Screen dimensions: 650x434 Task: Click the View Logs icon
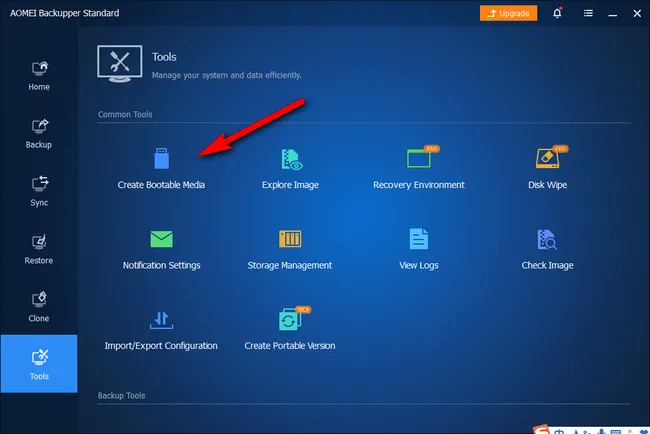coord(418,239)
